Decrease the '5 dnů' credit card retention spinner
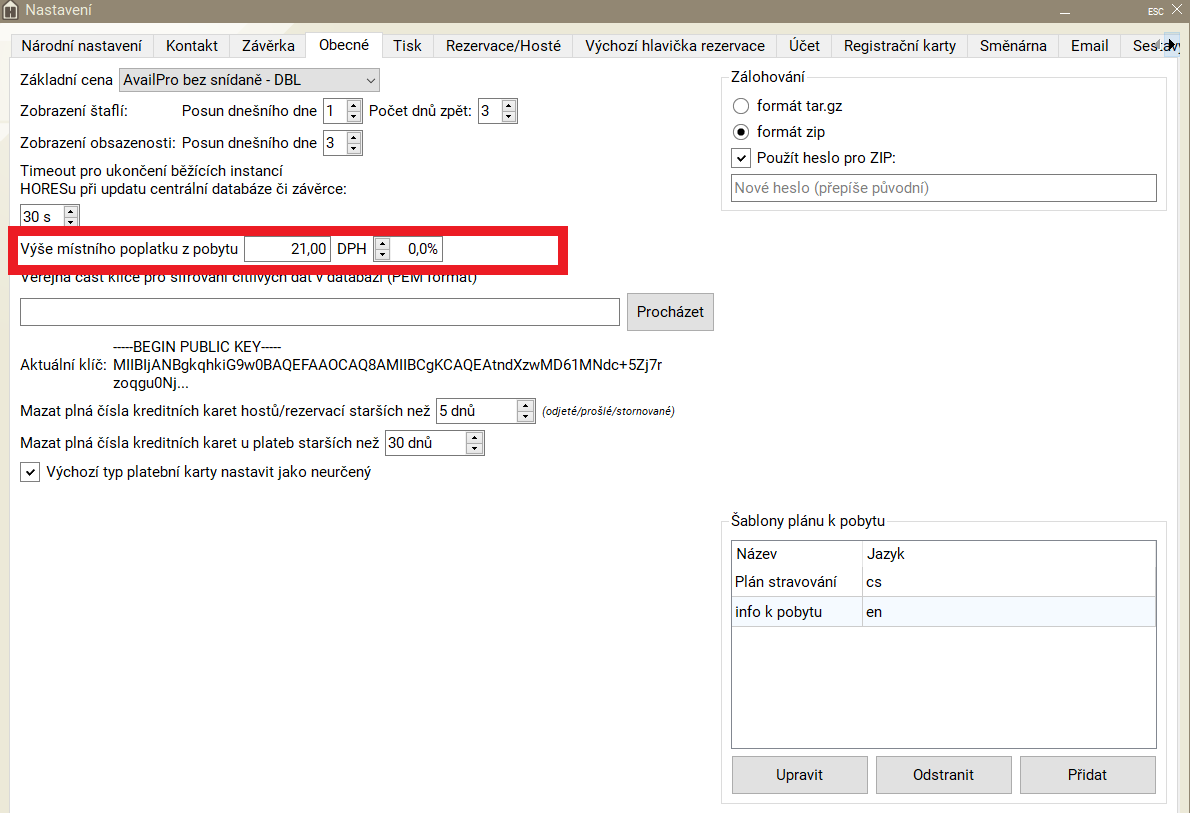Image resolution: width=1190 pixels, height=813 pixels. (x=526, y=417)
